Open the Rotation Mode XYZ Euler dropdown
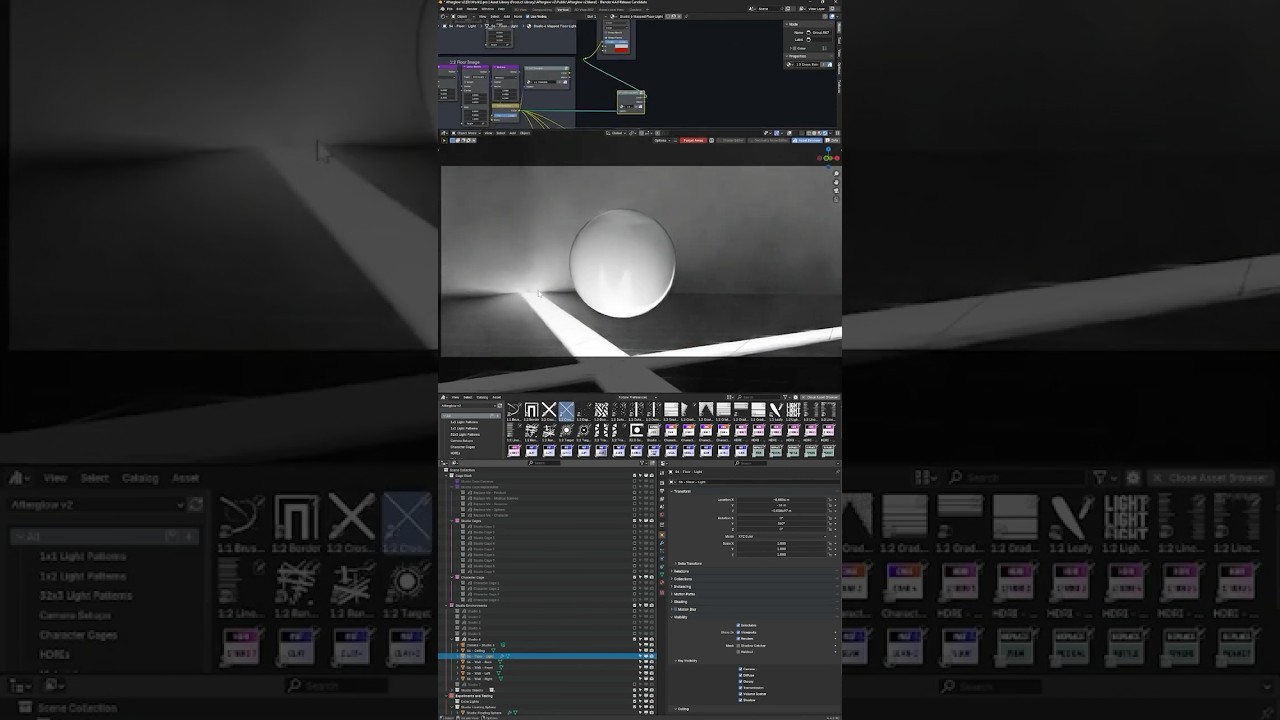Viewport: 1280px width, 720px height. coord(784,536)
